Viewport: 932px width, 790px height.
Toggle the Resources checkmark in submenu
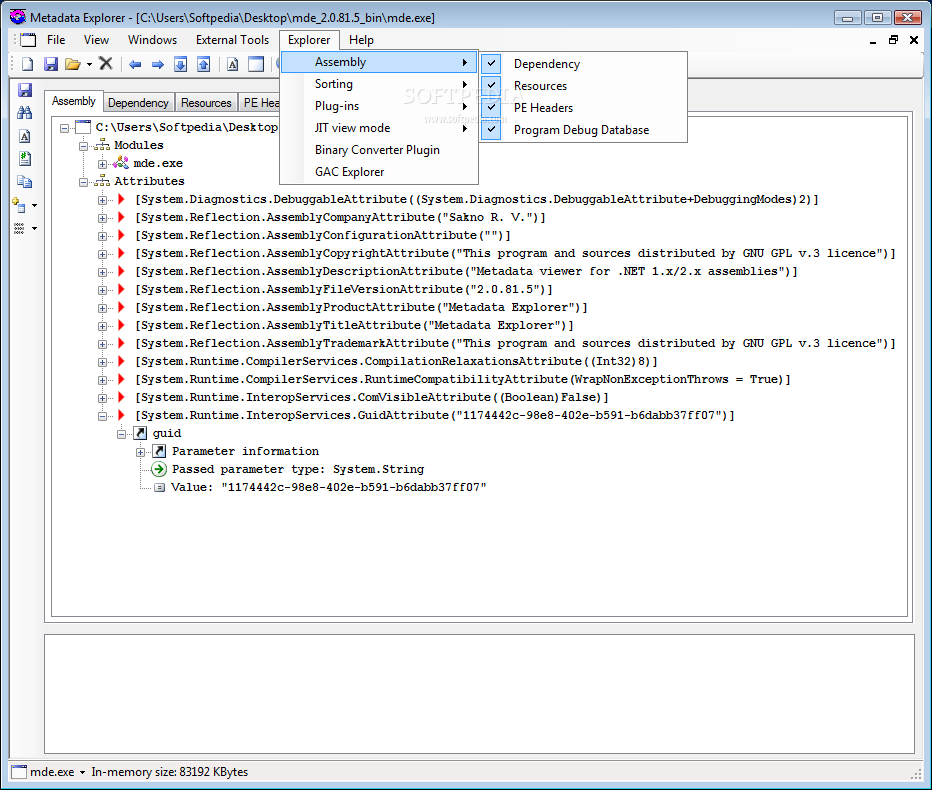click(x=492, y=85)
